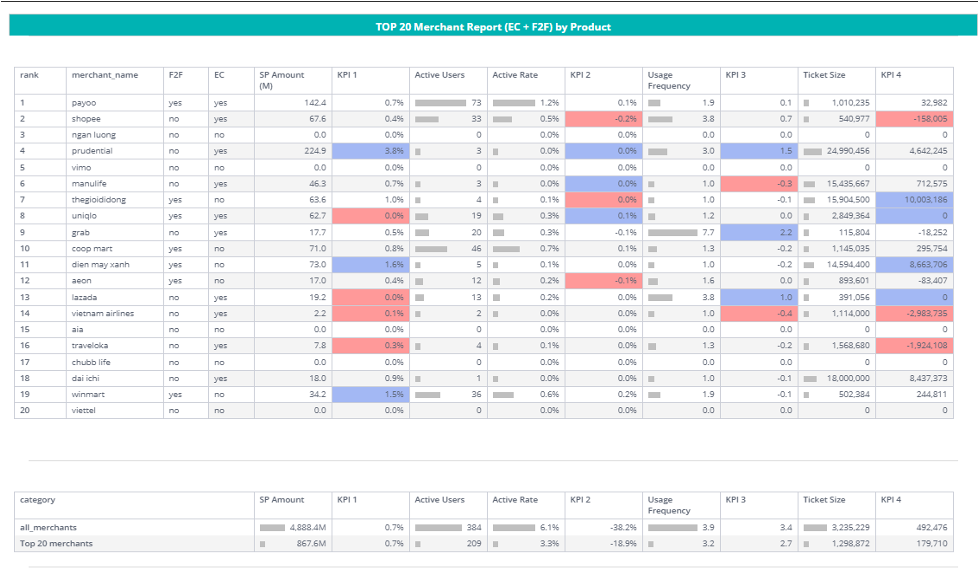Select merchant name 'ngan luong'

pos(94,135)
